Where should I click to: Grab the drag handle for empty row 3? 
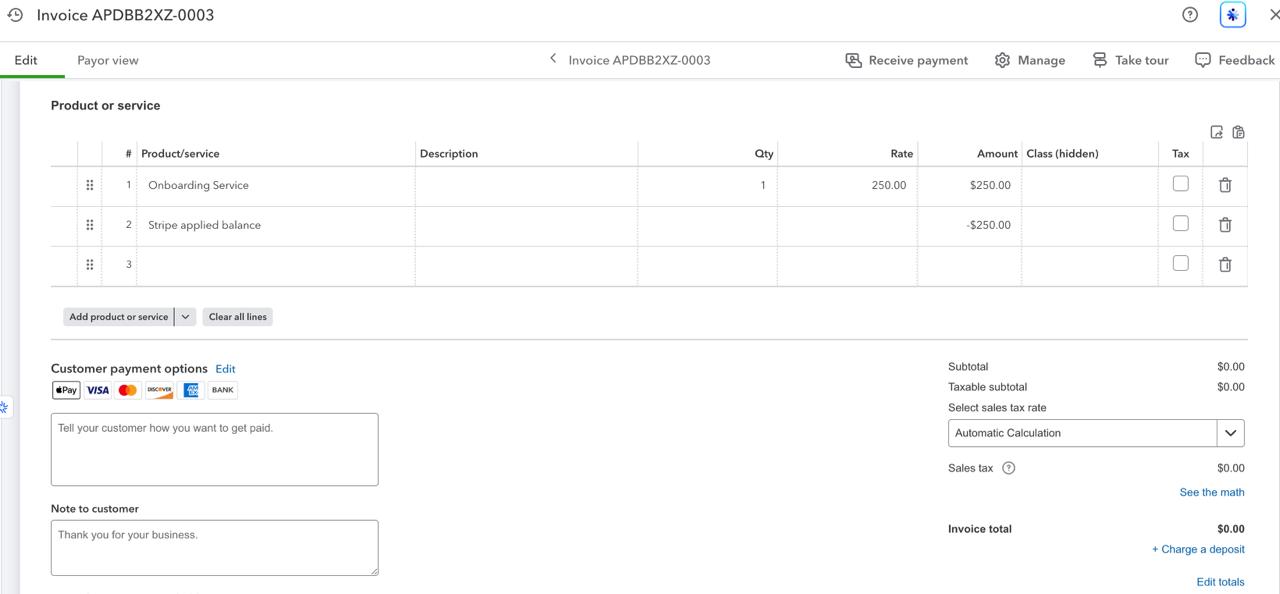pyautogui.click(x=90, y=265)
